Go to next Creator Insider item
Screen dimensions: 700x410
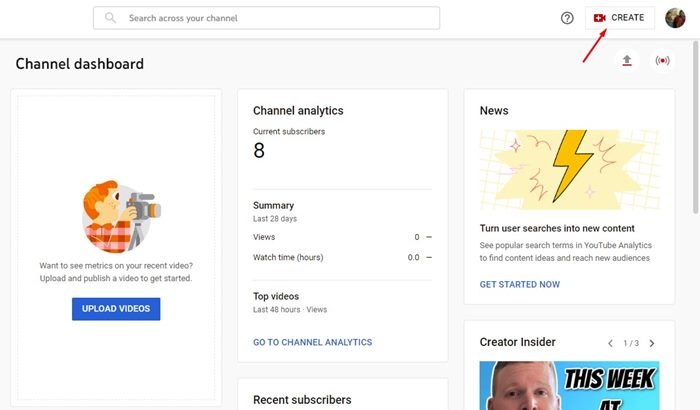pyautogui.click(x=652, y=343)
